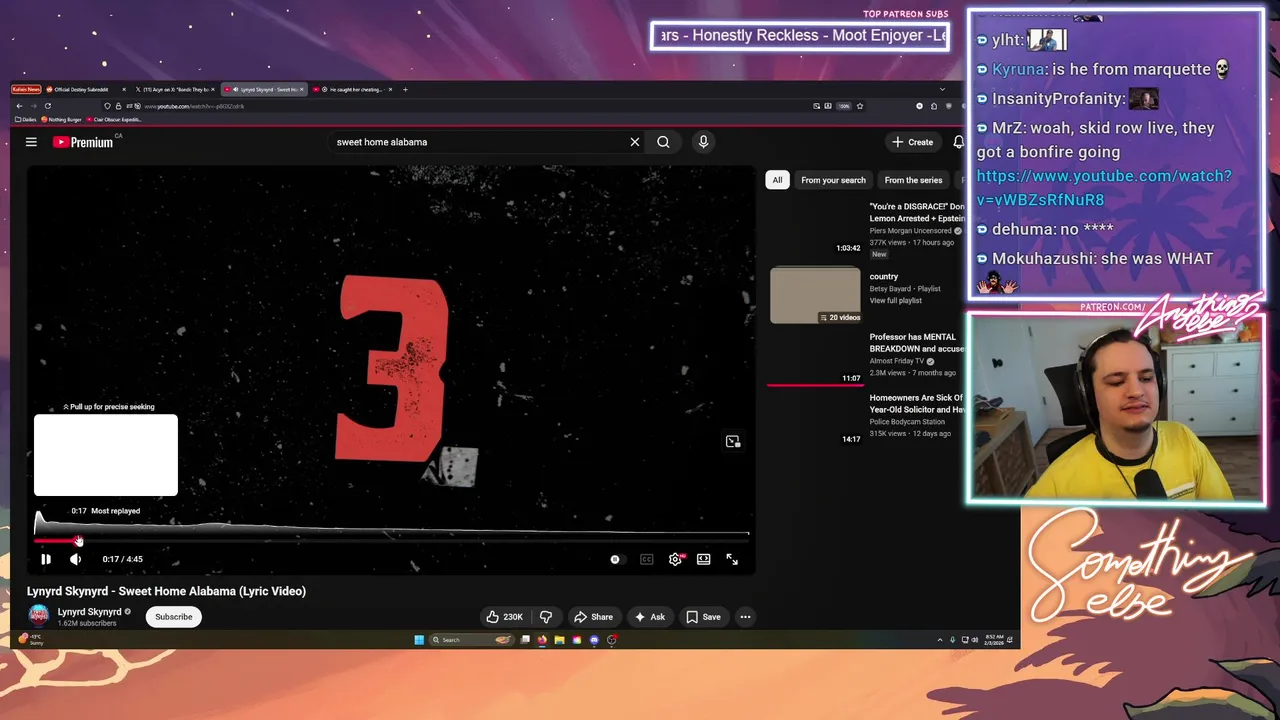This screenshot has height=720, width=1280.
Task: Open Homeowners Are Sick Of video
Action: click(x=916, y=403)
